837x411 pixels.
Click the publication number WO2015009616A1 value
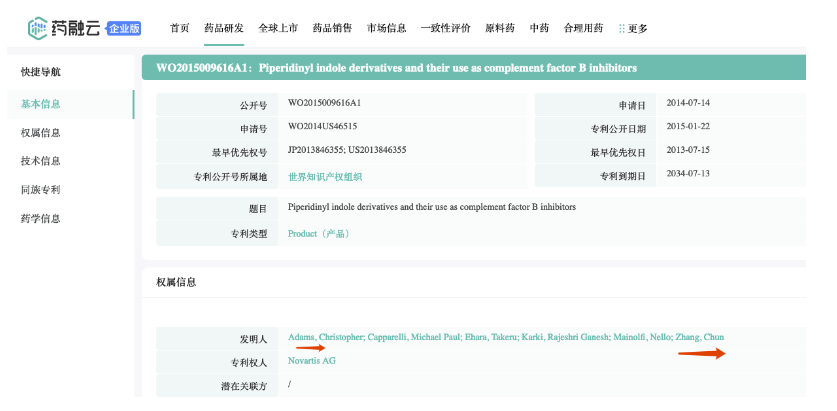tap(325, 103)
